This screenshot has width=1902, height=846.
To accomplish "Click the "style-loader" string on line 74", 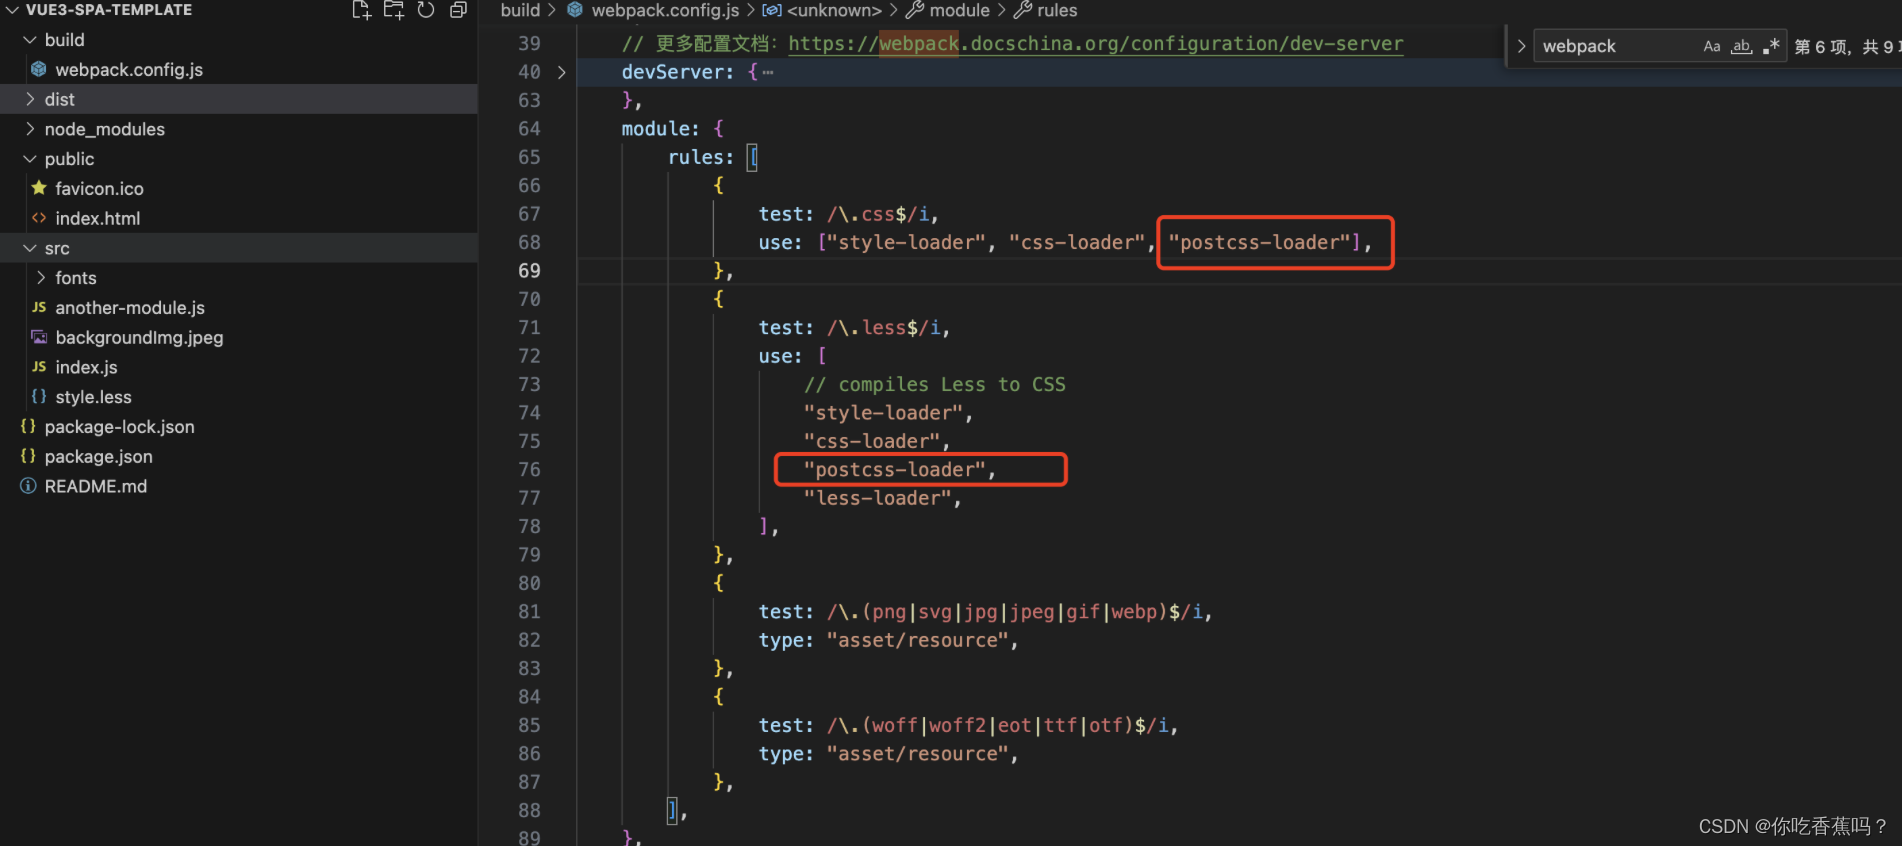I will click(883, 413).
